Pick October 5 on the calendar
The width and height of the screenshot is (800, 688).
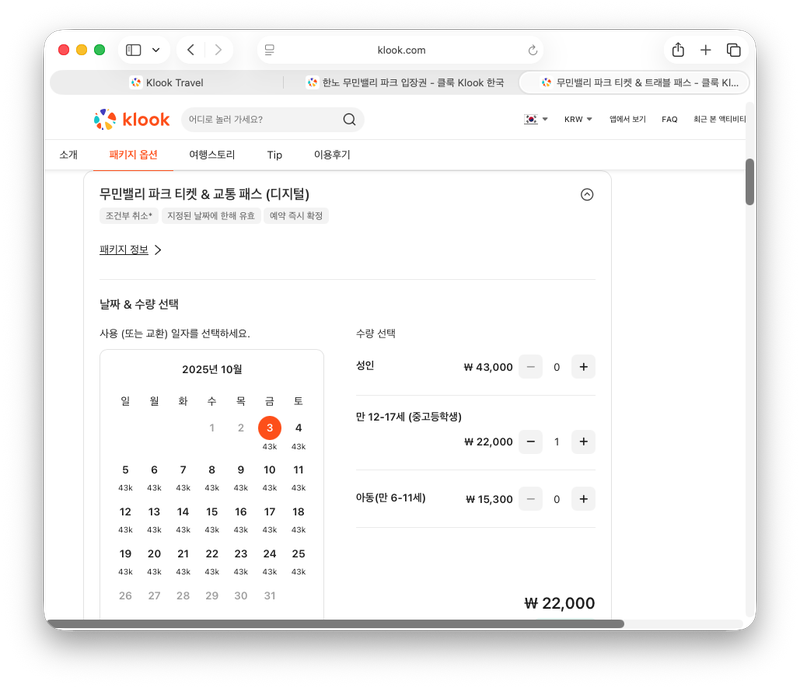pyautogui.click(x=126, y=470)
